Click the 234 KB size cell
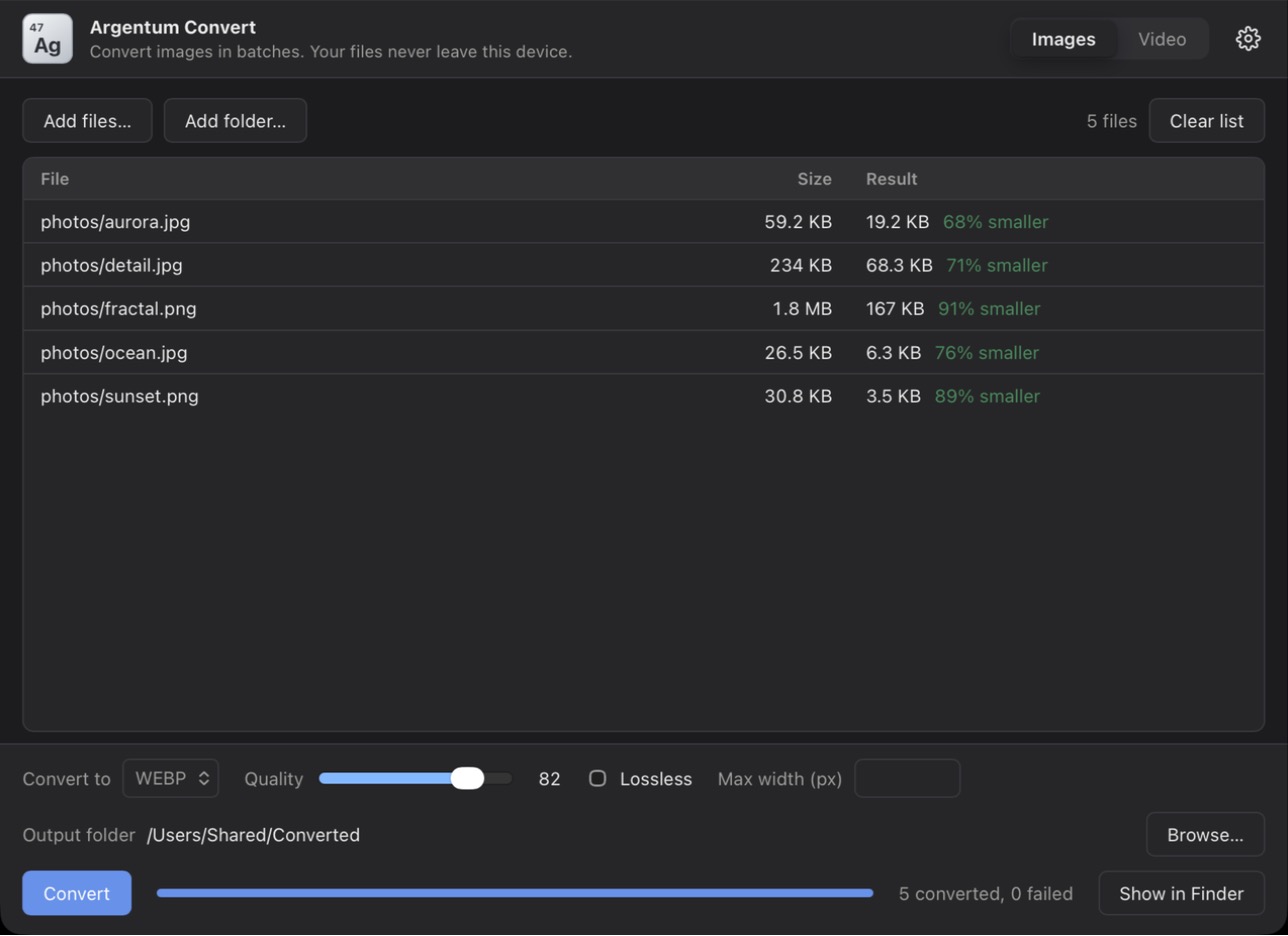Screen dimensions: 1288x936 tap(801, 265)
